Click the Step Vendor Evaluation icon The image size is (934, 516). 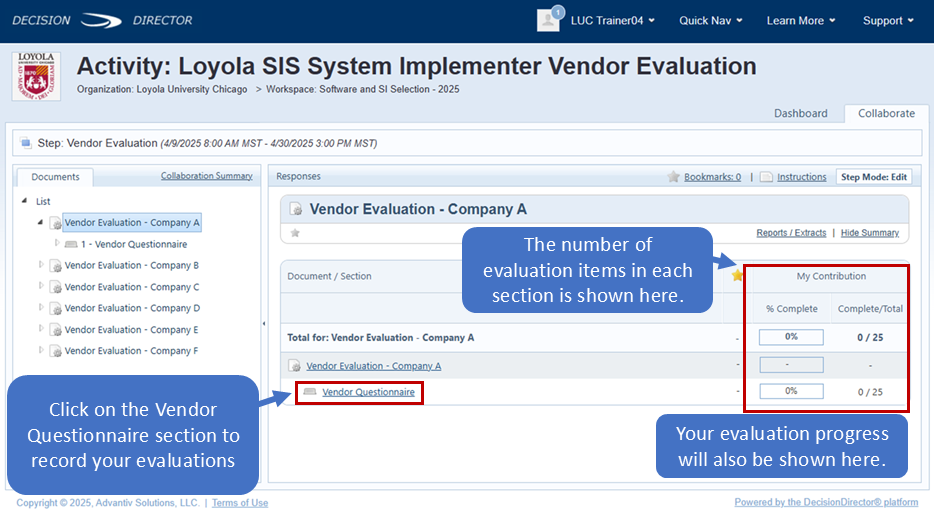[26, 143]
